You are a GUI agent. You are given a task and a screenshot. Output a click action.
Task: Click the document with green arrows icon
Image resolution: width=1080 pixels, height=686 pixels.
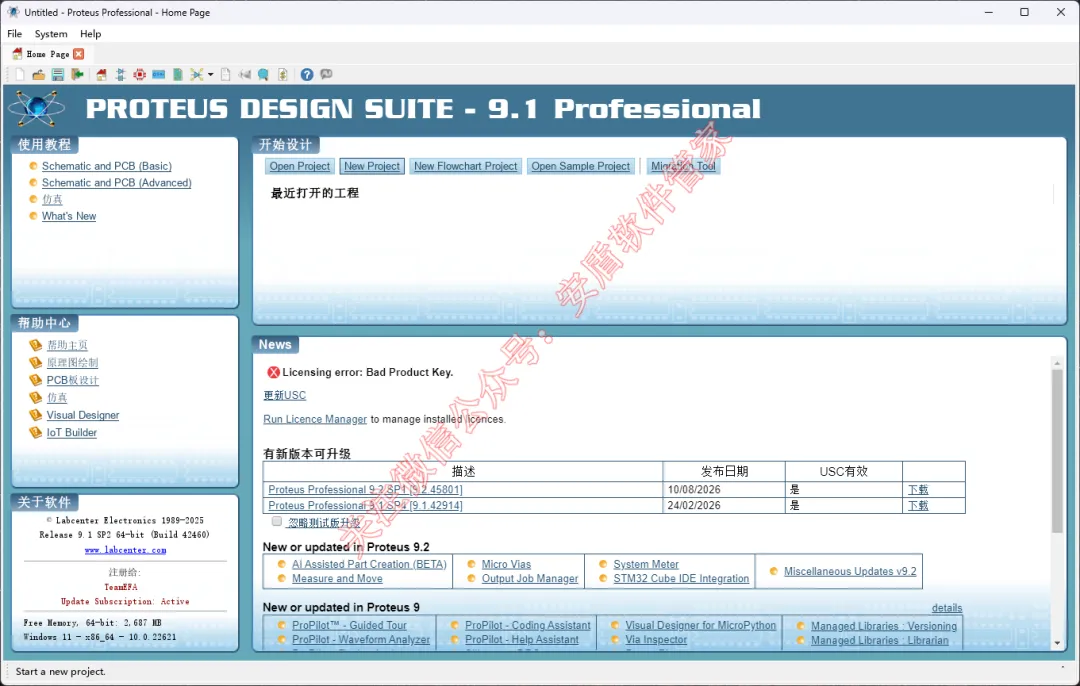pyautogui.click(x=282, y=74)
